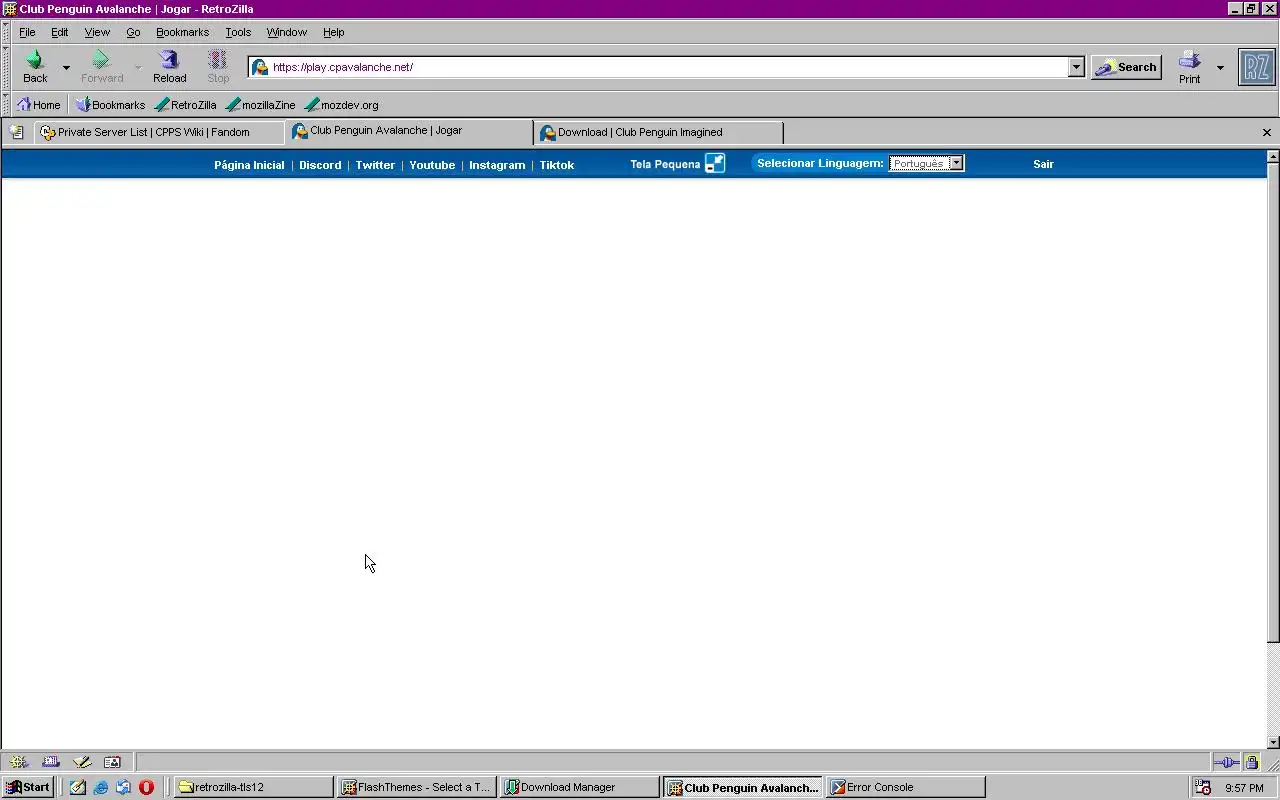Open the Tiktok link

(x=557, y=165)
